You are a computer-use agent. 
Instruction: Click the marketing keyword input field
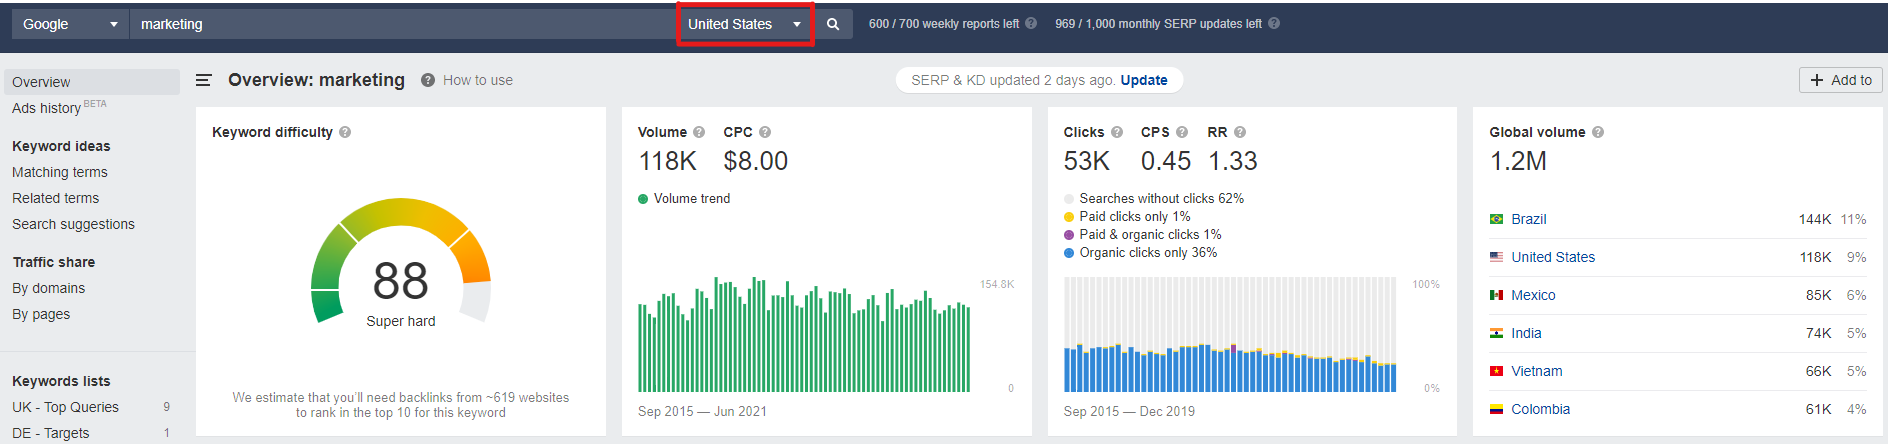[404, 24]
